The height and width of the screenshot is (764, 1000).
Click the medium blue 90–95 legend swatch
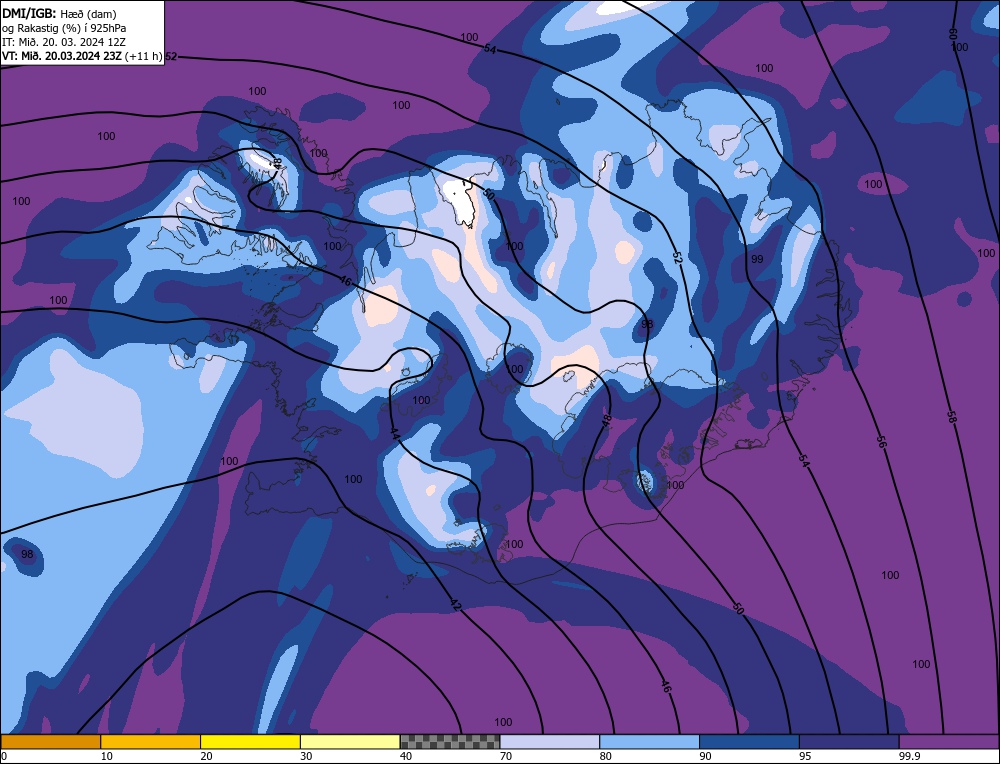tap(749, 741)
